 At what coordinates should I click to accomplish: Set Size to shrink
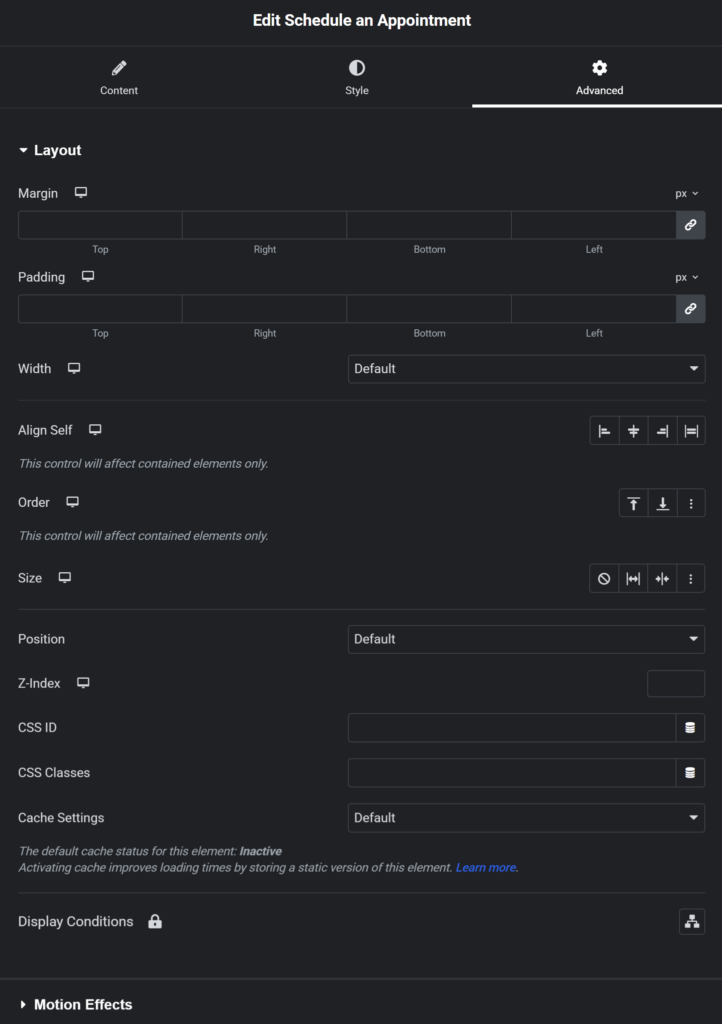(x=662, y=579)
